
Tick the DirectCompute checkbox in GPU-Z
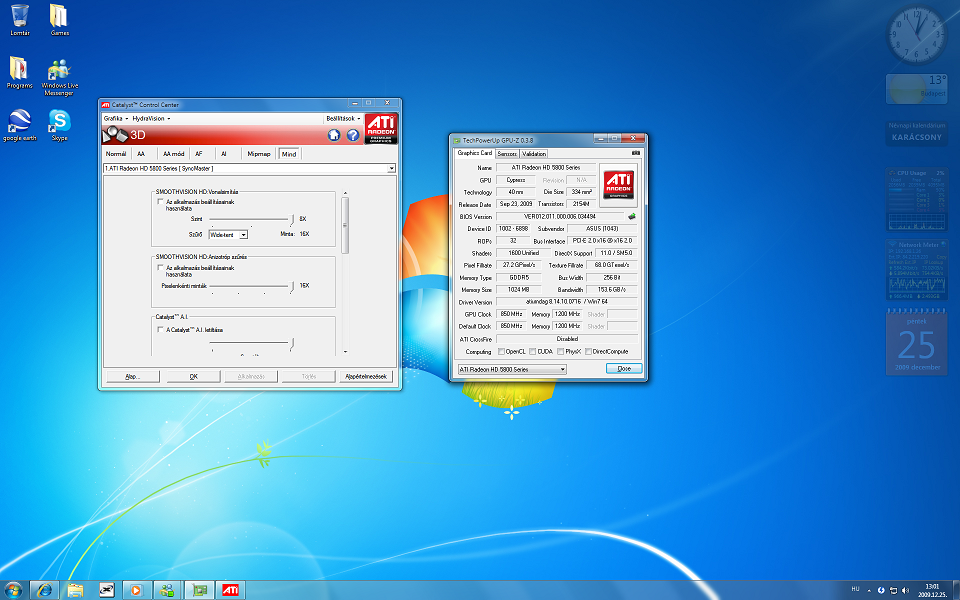(x=588, y=351)
